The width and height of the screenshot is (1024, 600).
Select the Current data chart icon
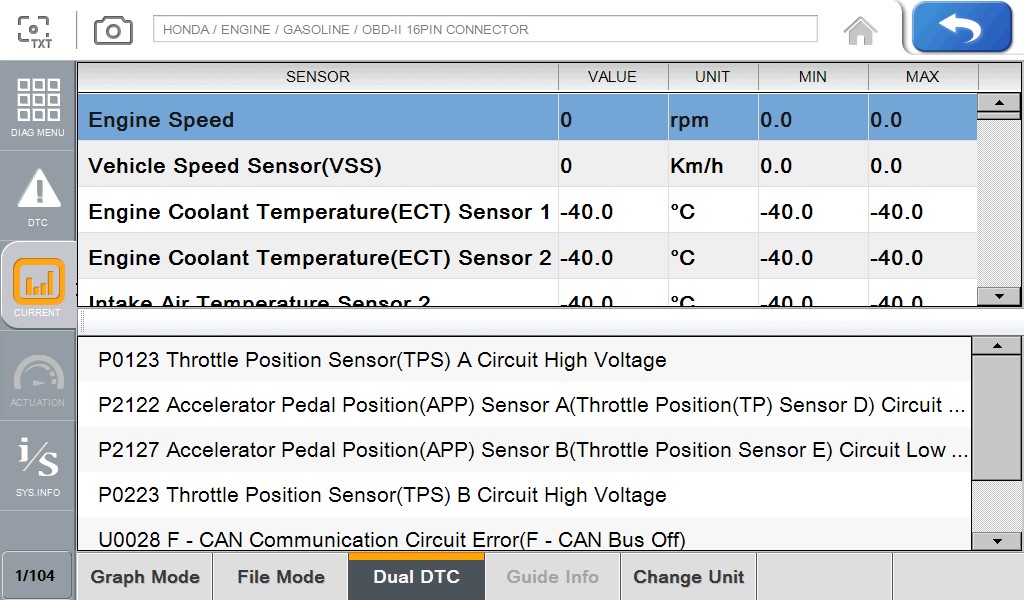tap(38, 286)
